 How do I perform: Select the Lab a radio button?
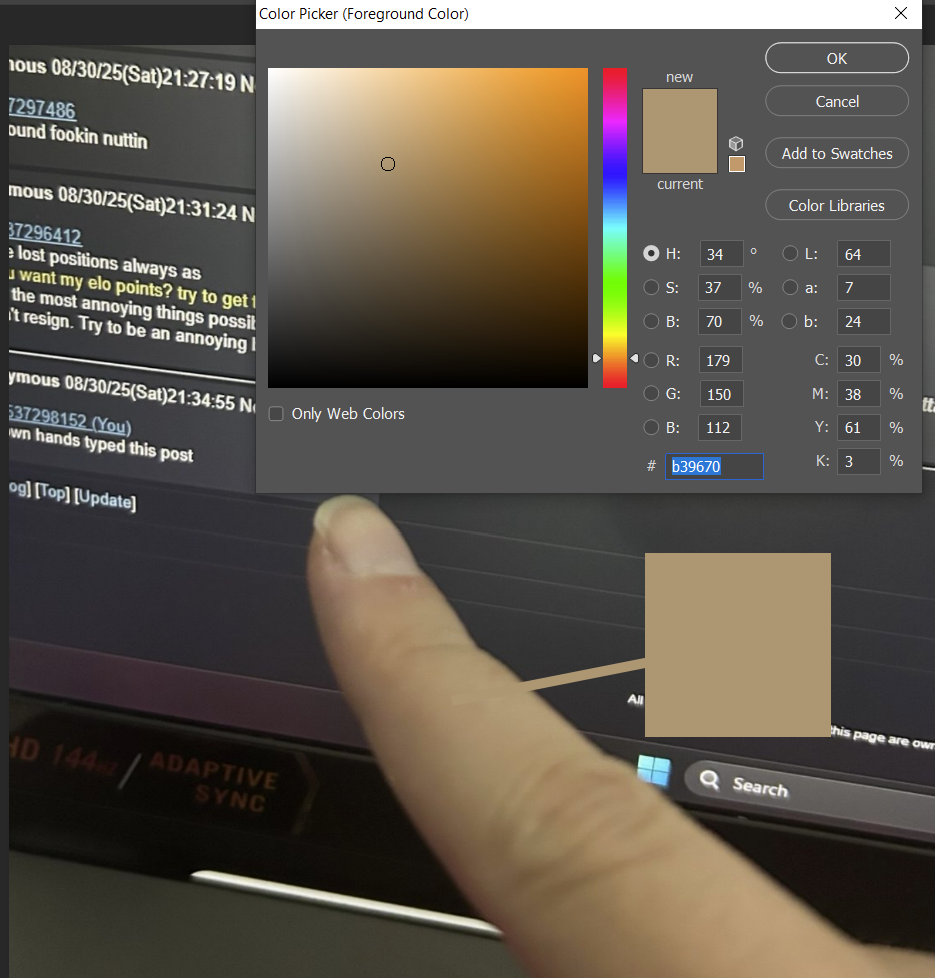[790, 287]
